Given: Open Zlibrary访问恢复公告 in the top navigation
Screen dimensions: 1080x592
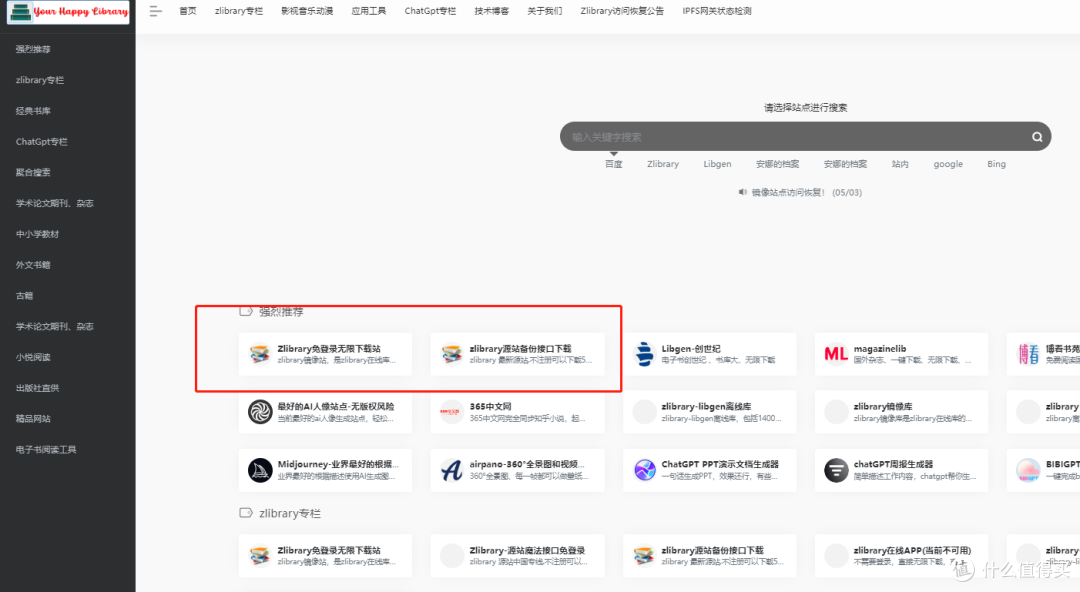Looking at the screenshot, I should 622,11.
